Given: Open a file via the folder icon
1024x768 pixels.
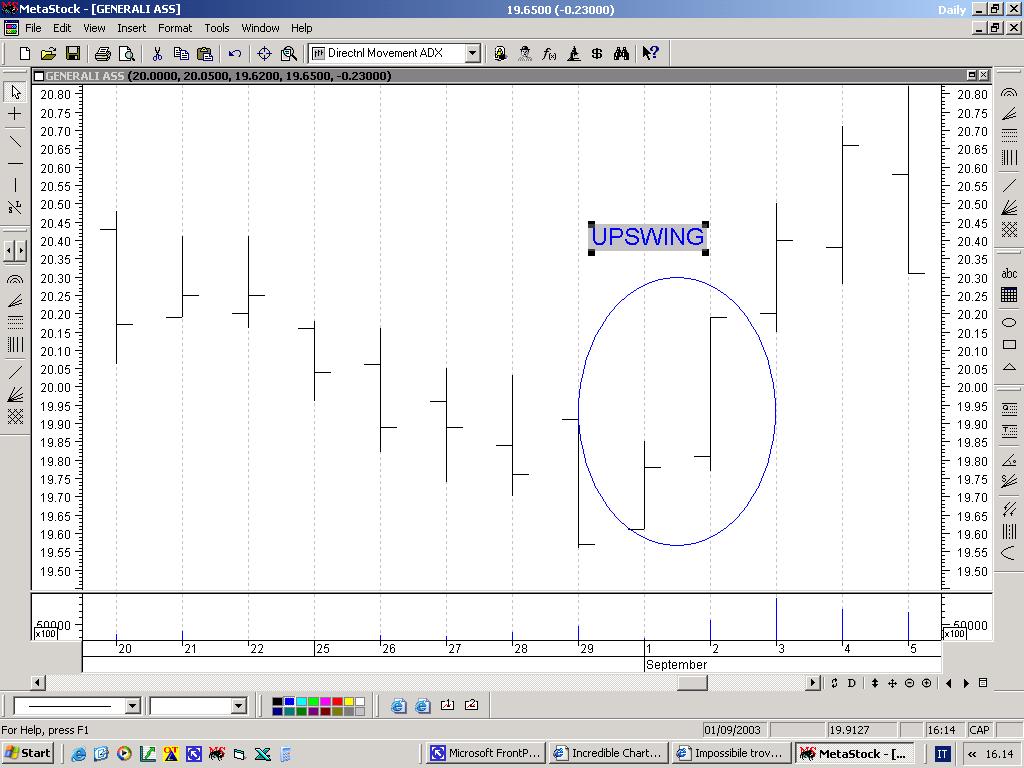Looking at the screenshot, I should pyautogui.click(x=48, y=54).
